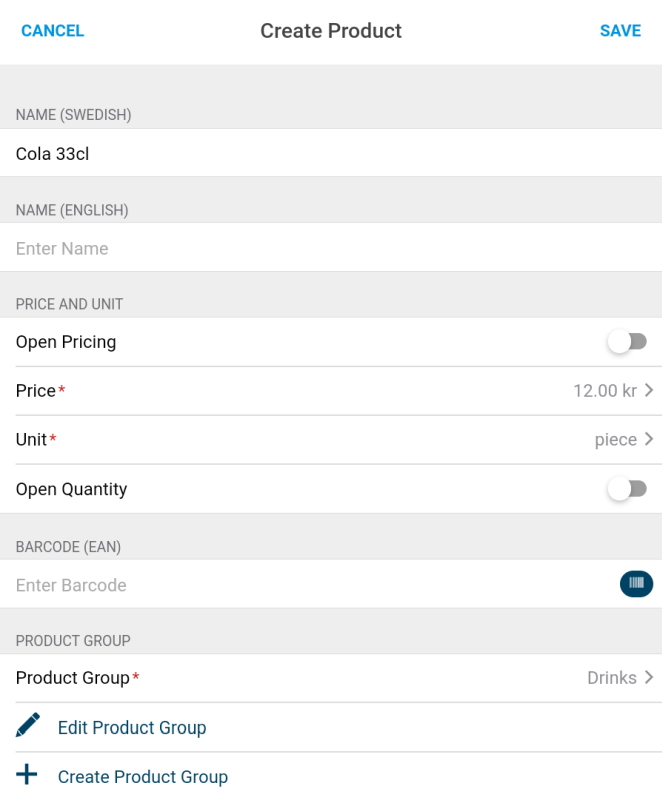This screenshot has height=797, width=662.
Task: Select the 12.00 kr price value
Action: (x=605, y=390)
